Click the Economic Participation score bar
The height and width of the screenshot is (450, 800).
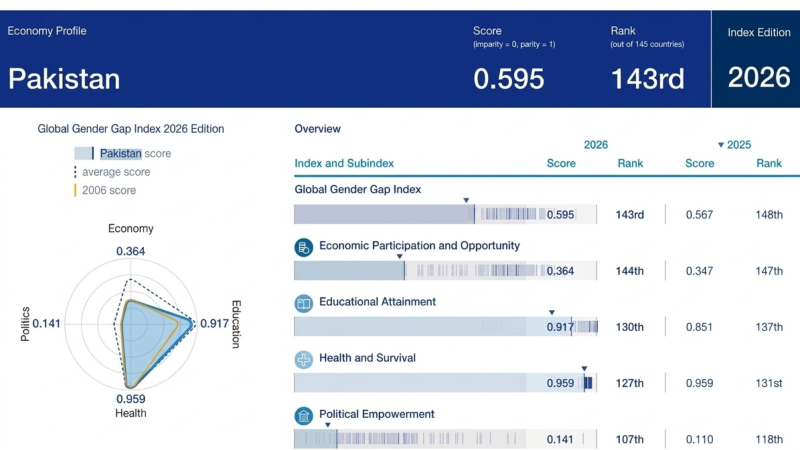[x=445, y=270]
